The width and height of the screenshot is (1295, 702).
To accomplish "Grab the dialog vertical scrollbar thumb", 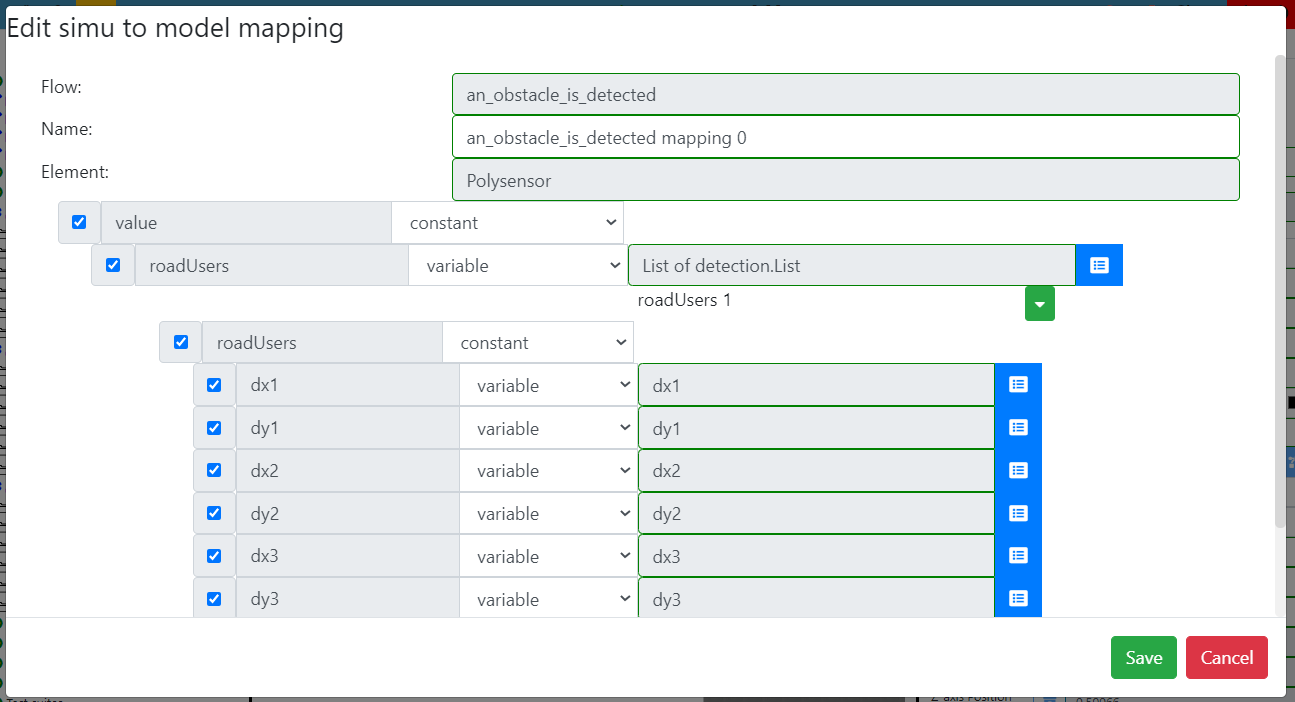I will [1280, 290].
